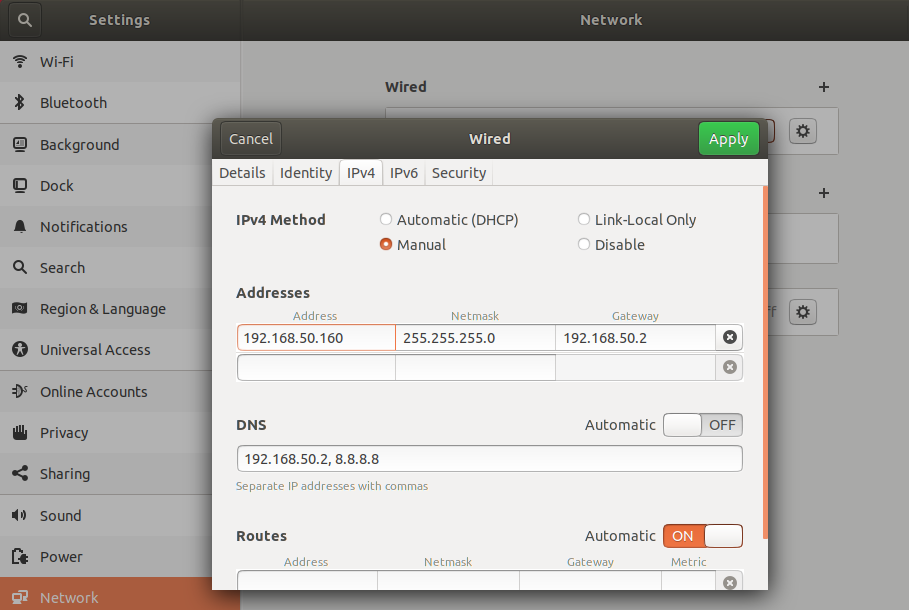Click the second plus icon below Wired
The height and width of the screenshot is (610, 909).
point(824,193)
